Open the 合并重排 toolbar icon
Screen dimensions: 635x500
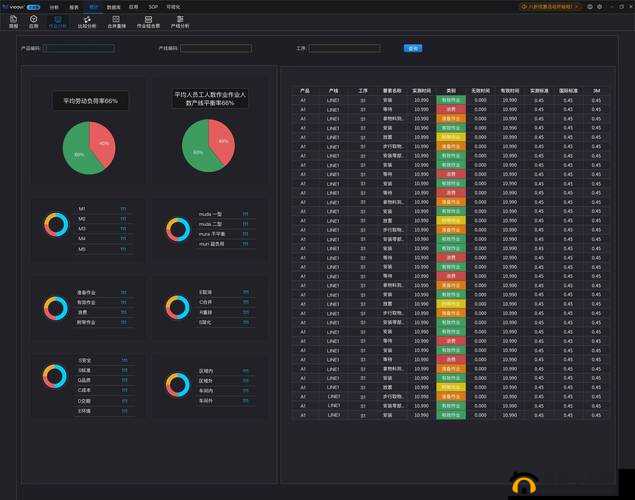pos(116,21)
